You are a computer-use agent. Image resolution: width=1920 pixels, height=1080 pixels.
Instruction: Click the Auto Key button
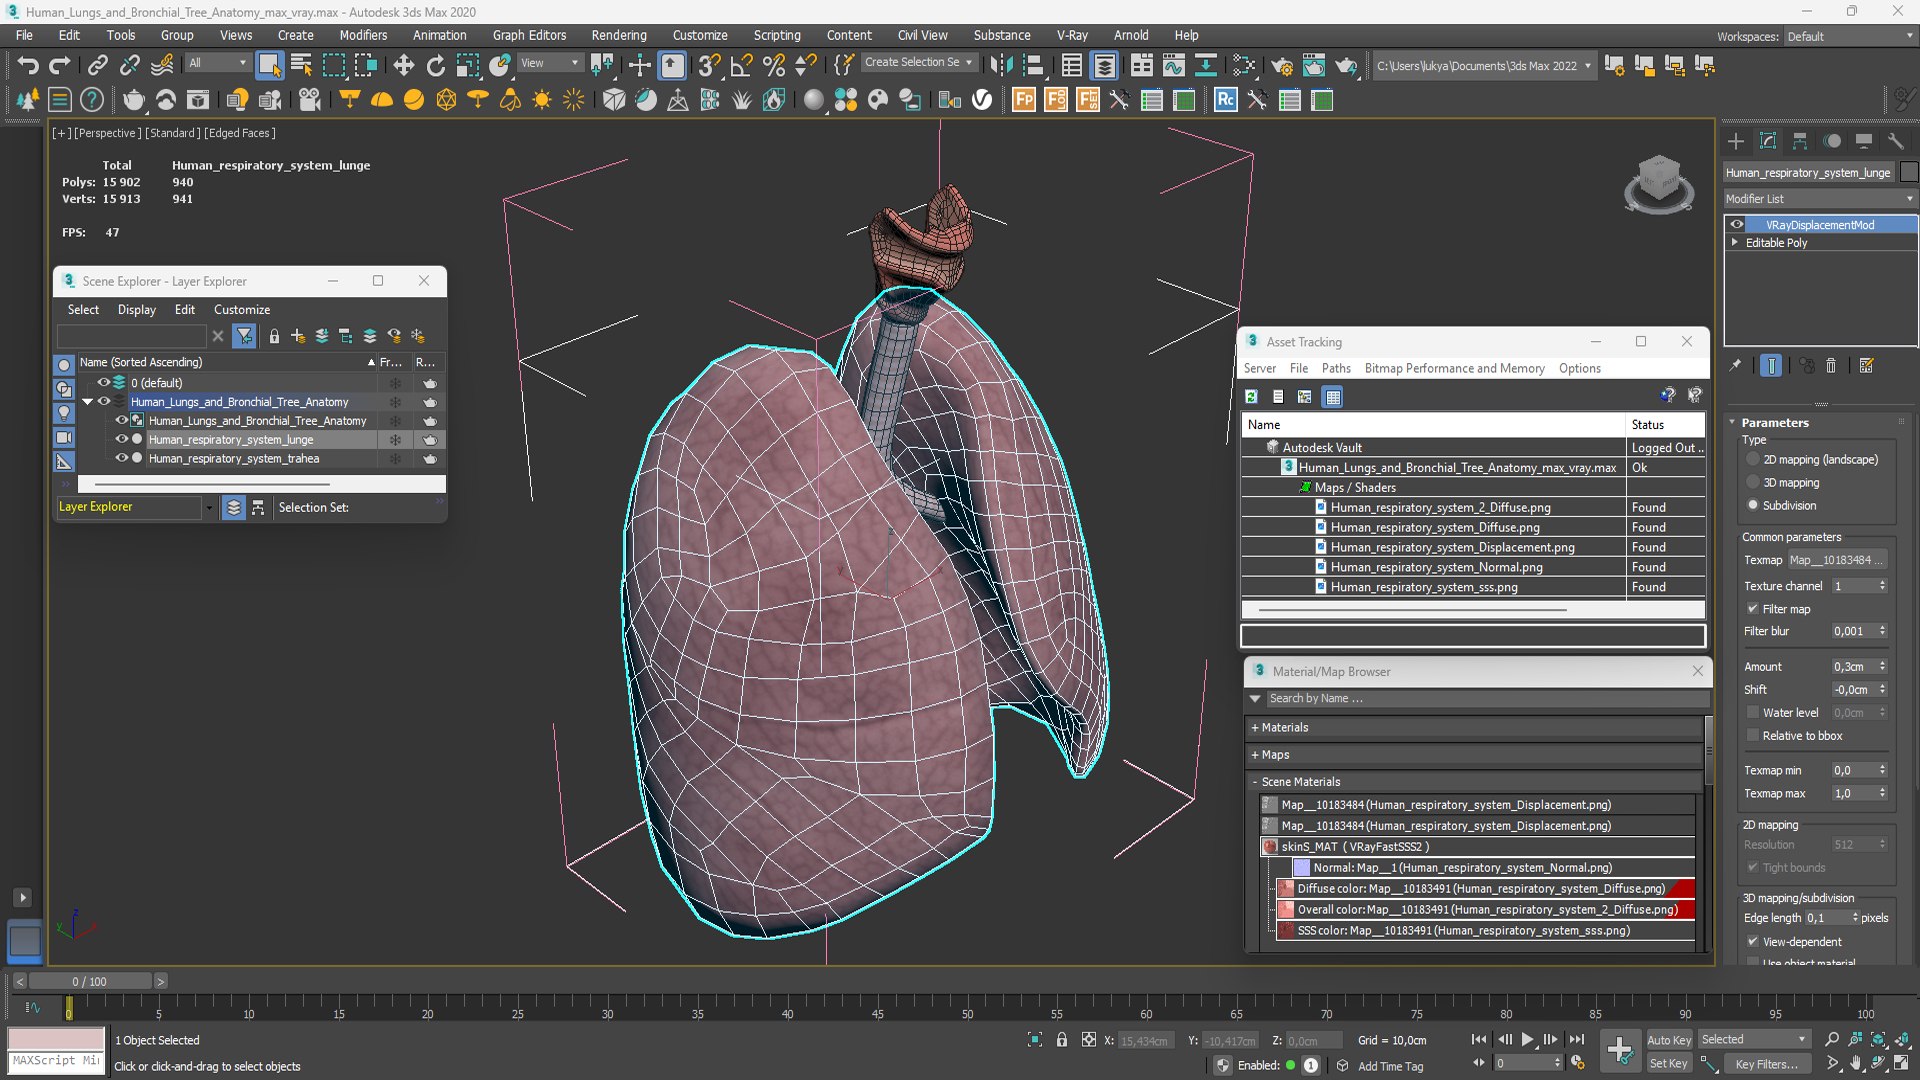1668,1040
